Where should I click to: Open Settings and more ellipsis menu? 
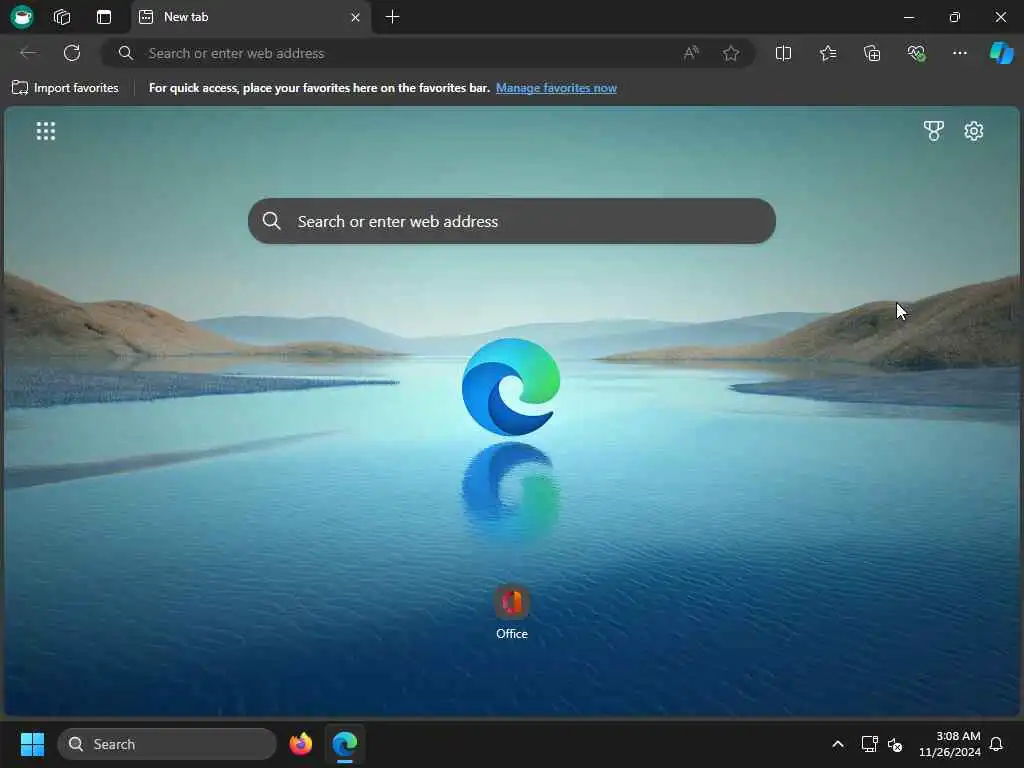[959, 53]
